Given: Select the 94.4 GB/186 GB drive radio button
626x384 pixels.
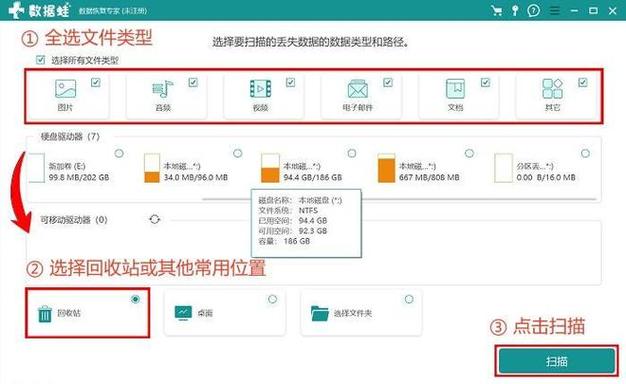Looking at the screenshot, I should click(x=352, y=153).
